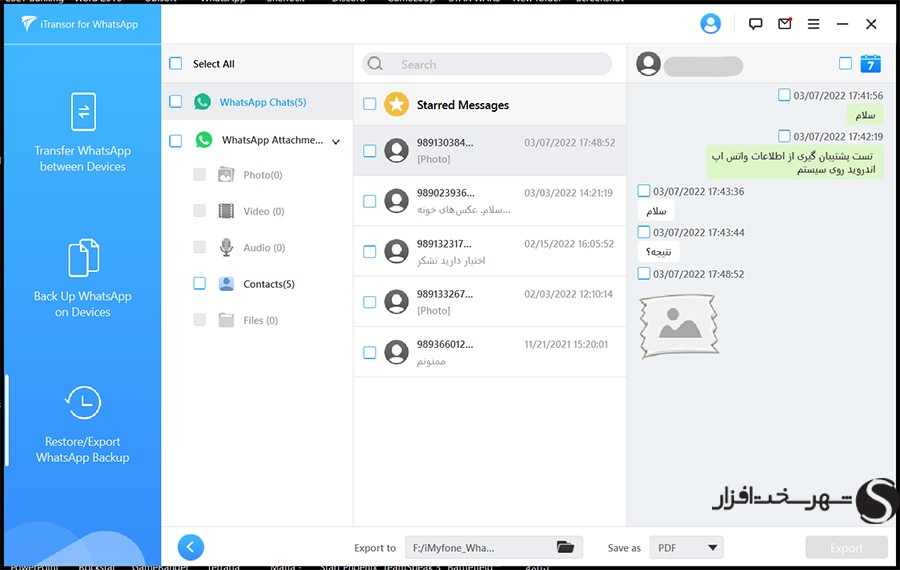This screenshot has height=570, width=900.
Task: Select Photo(0) category
Action: pos(262,175)
